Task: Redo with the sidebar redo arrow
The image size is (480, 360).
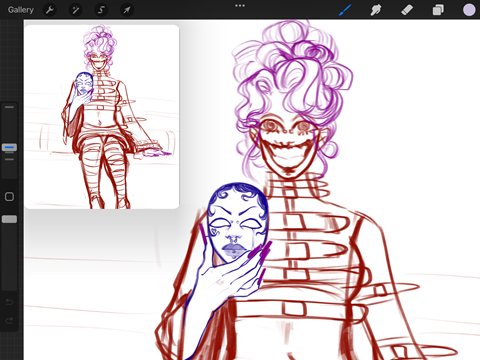Action: point(9,321)
